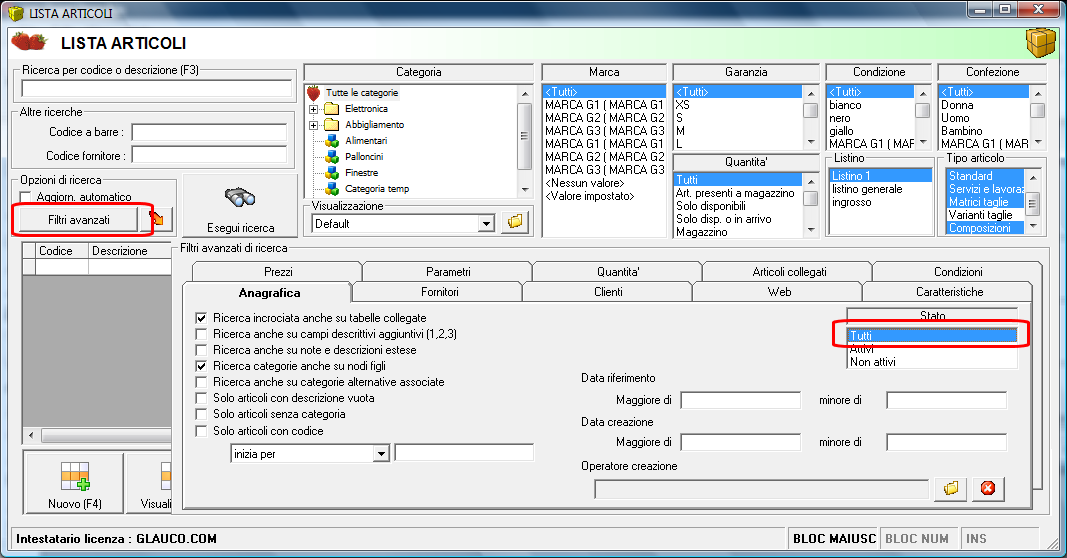This screenshot has height=558, width=1067.
Task: Click the Filtri avanzati button
Action: (78, 220)
